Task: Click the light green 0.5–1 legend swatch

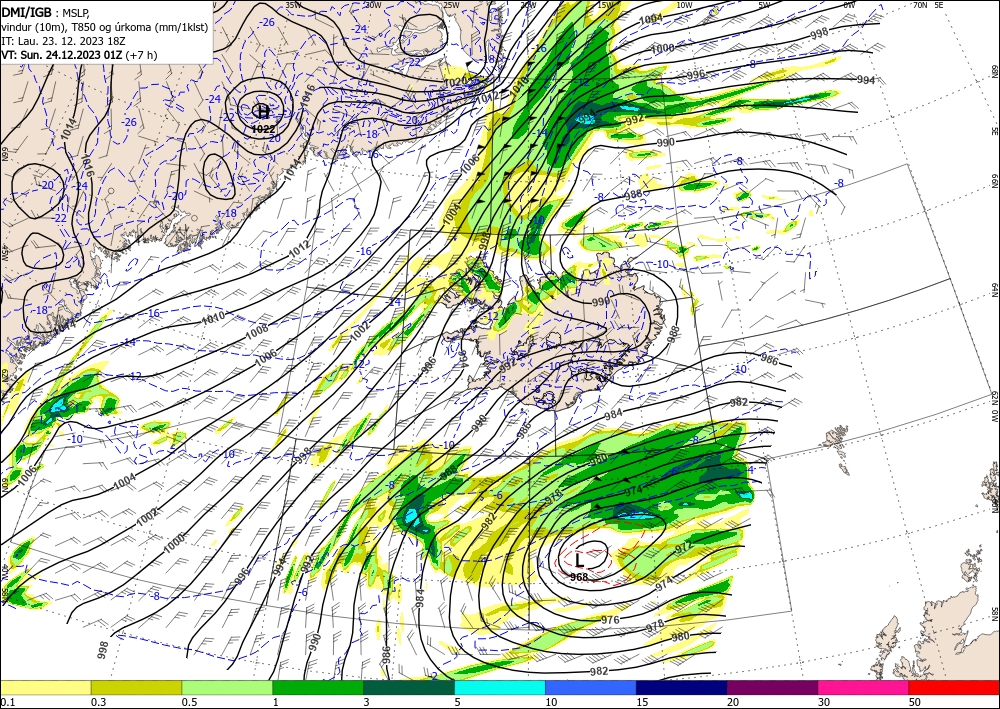Action: 227,687
